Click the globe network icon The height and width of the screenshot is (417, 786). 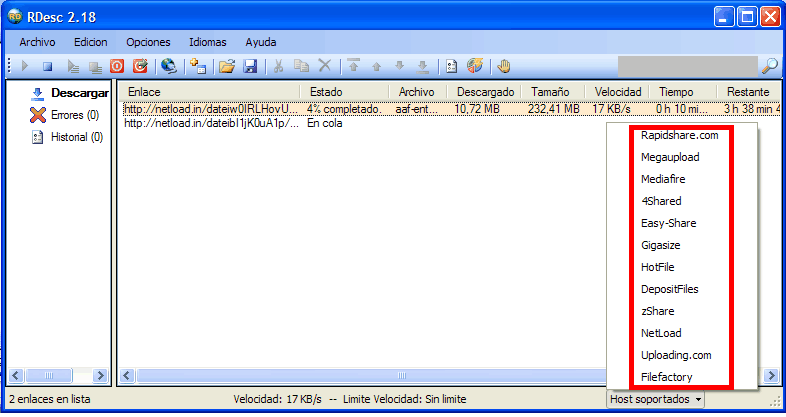(169, 66)
